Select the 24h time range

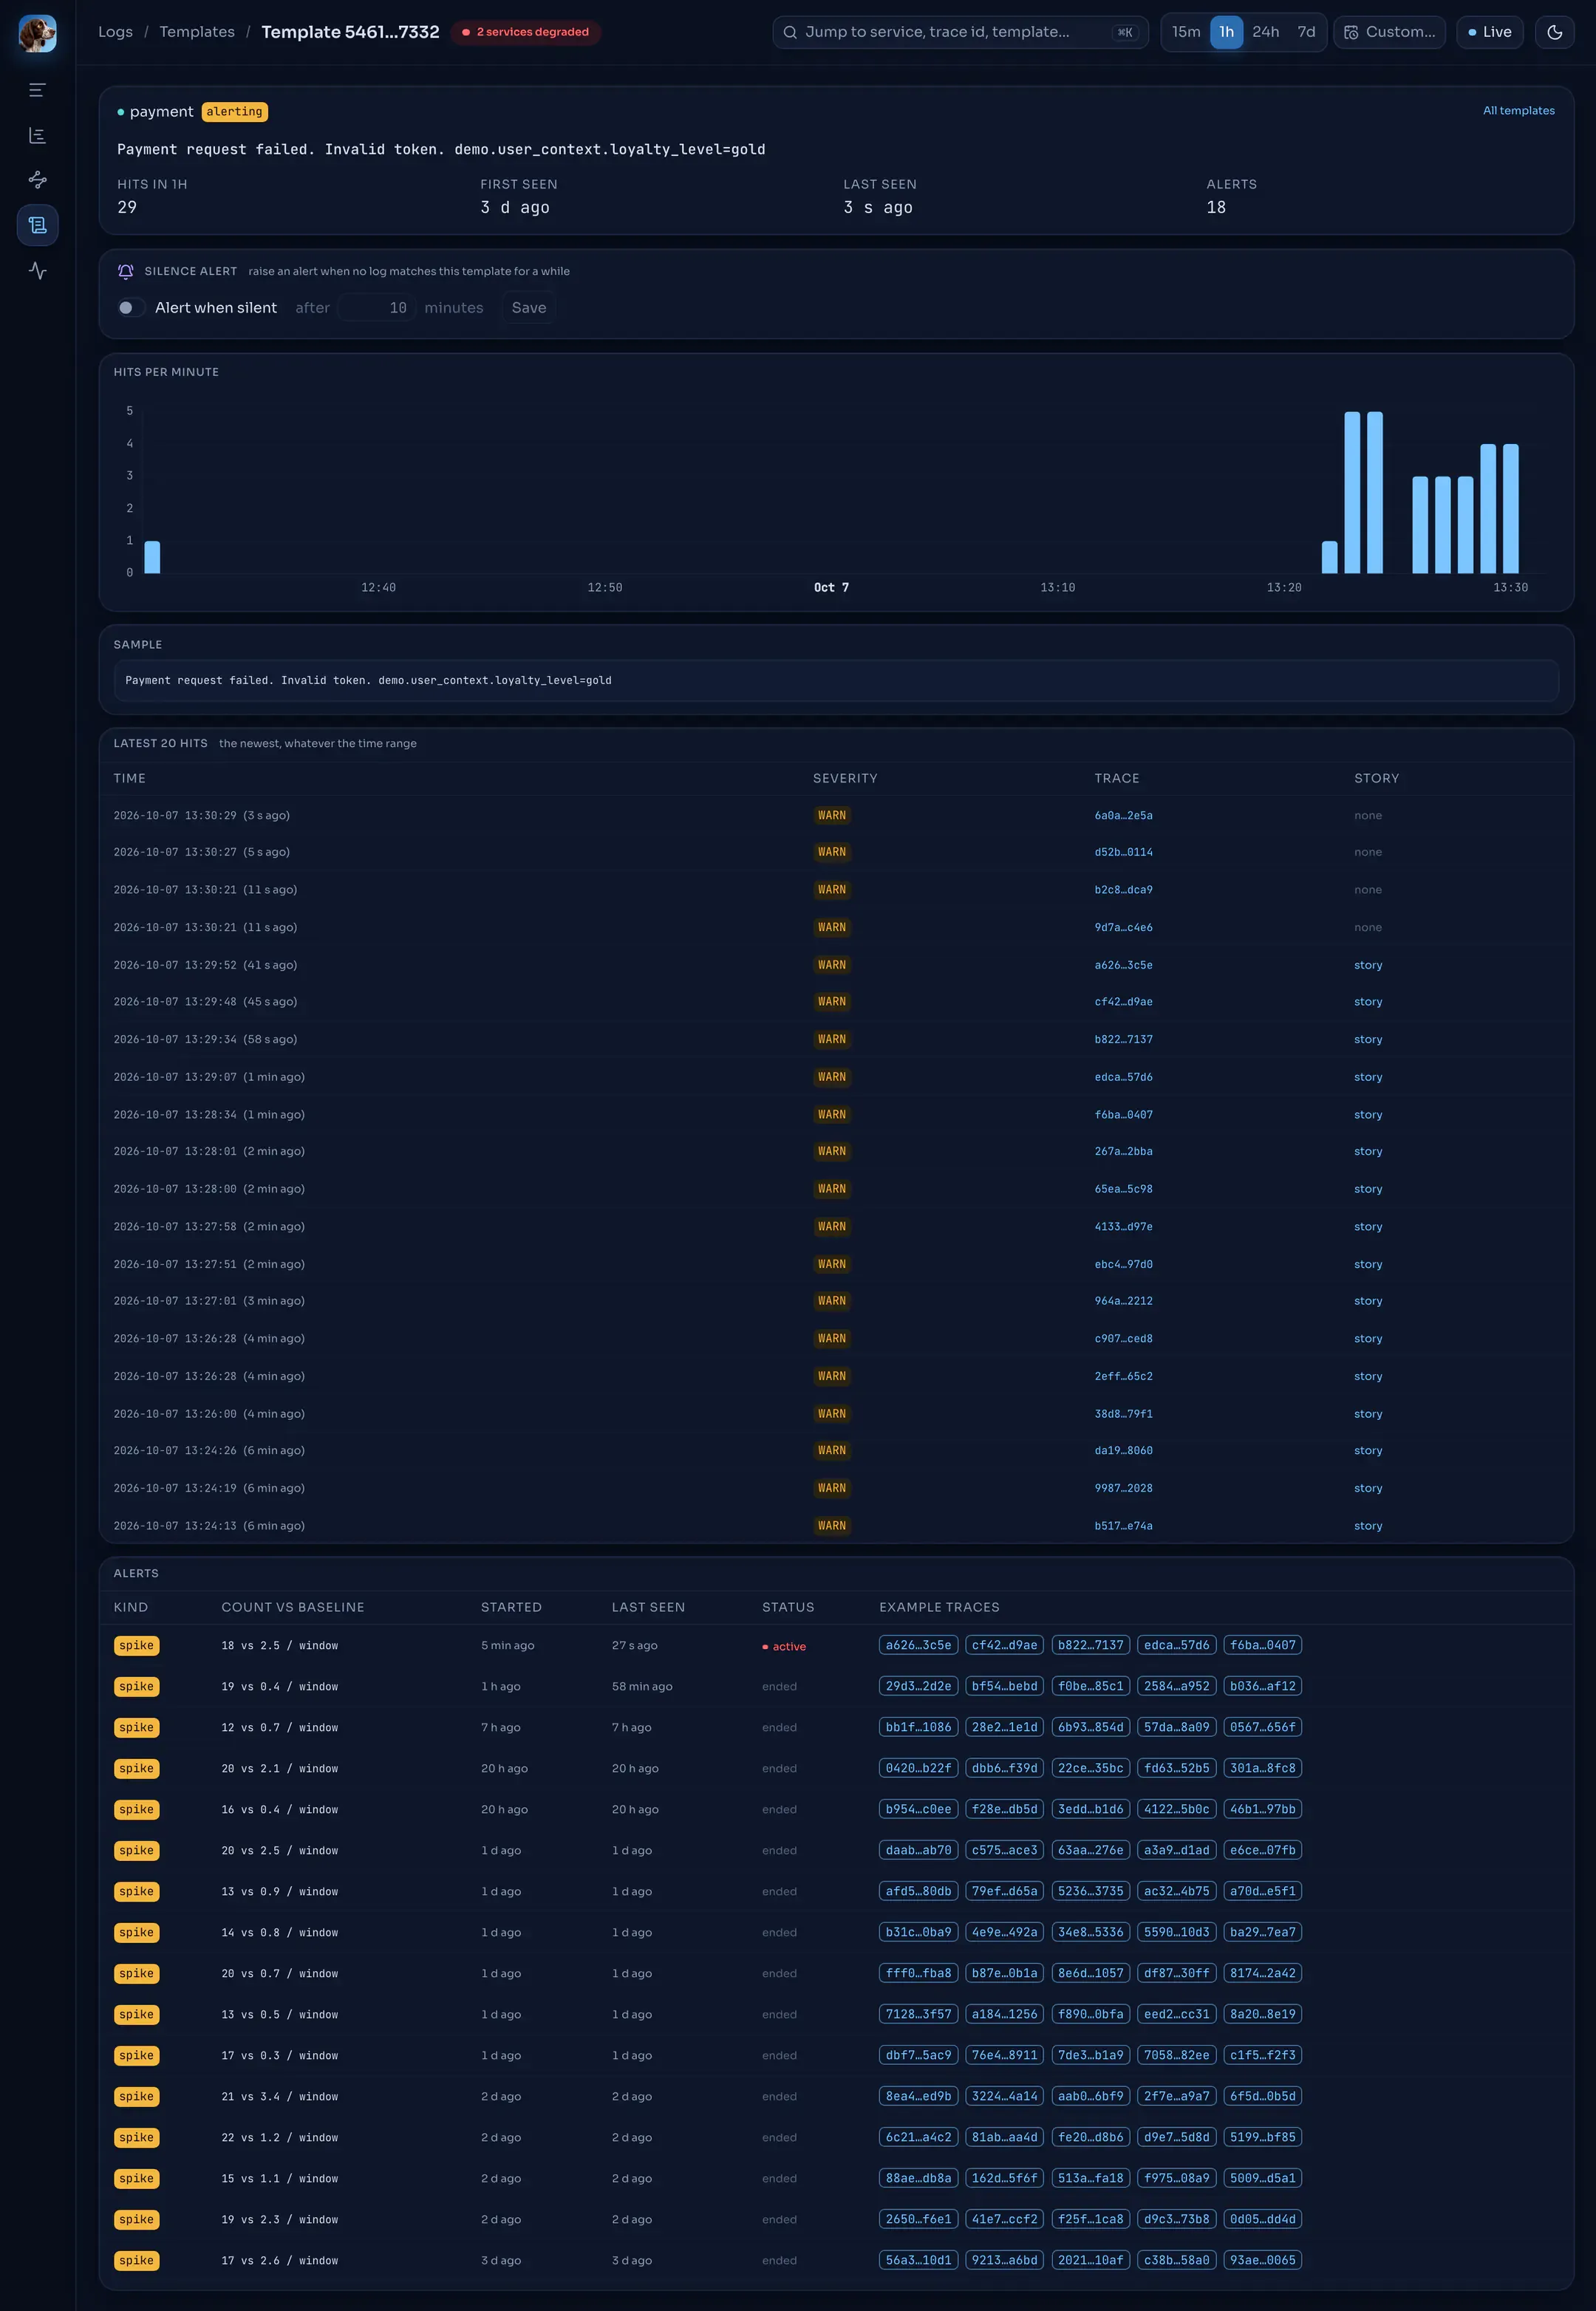pos(1265,32)
